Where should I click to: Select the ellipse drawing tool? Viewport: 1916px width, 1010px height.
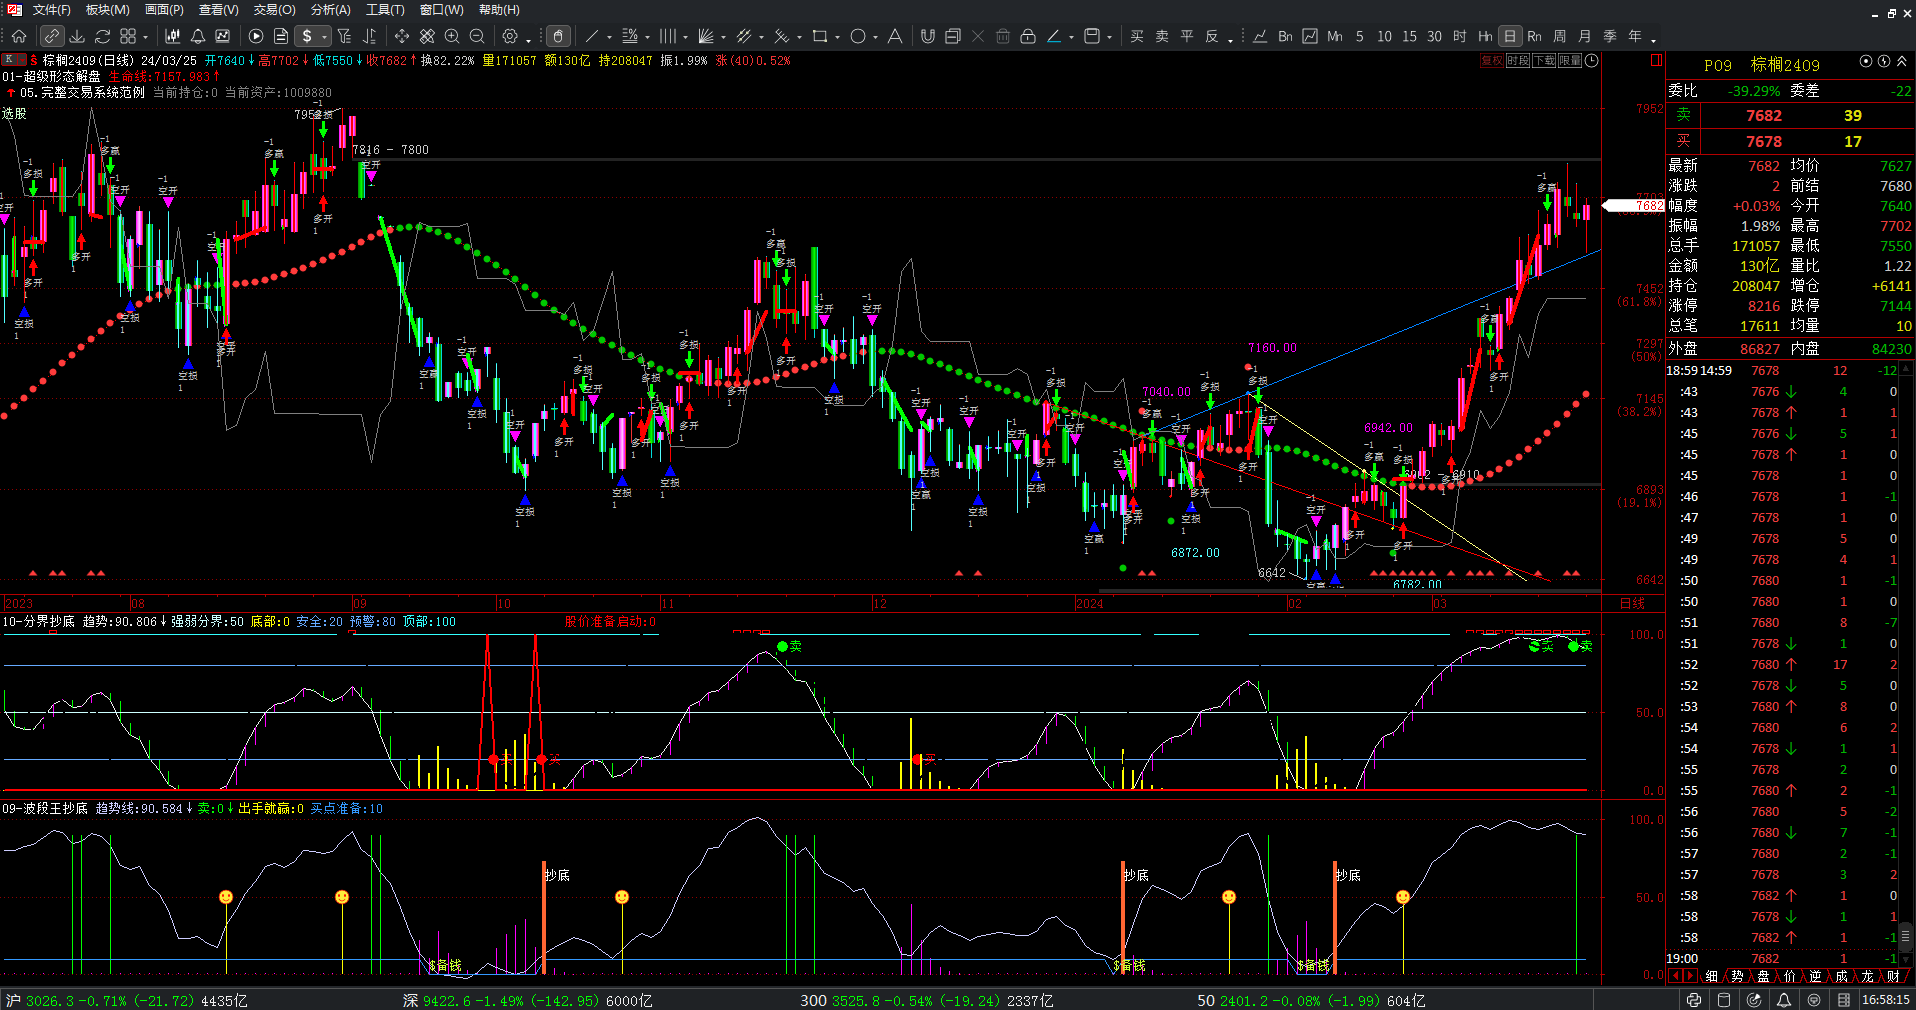tap(858, 36)
